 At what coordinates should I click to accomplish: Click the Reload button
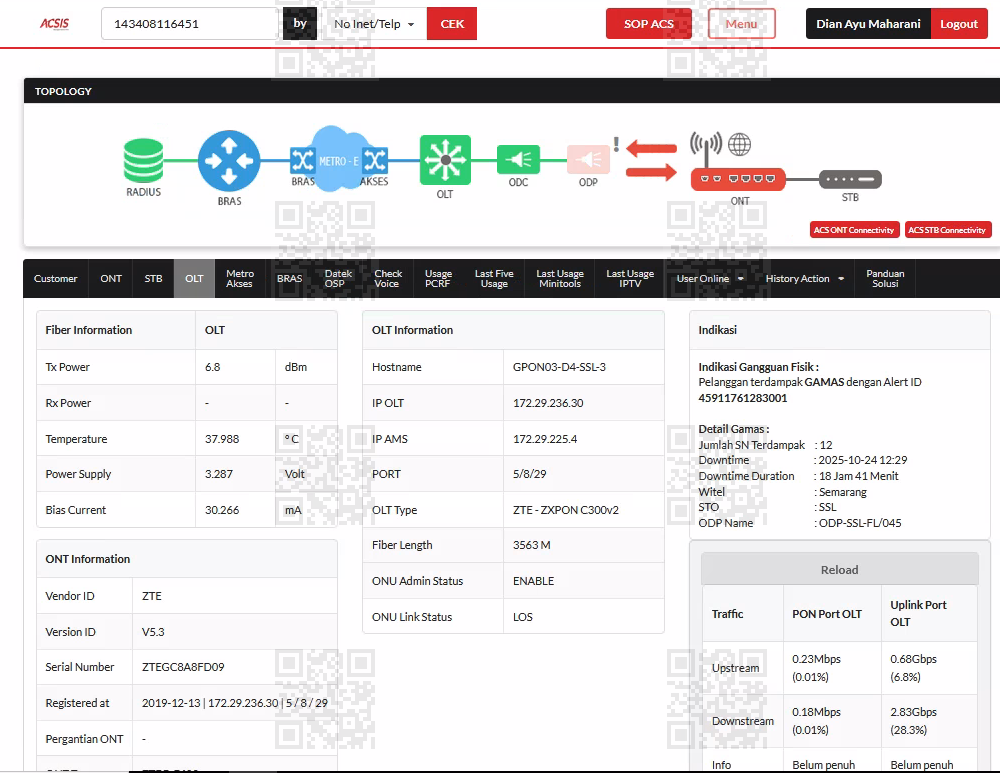point(839,570)
